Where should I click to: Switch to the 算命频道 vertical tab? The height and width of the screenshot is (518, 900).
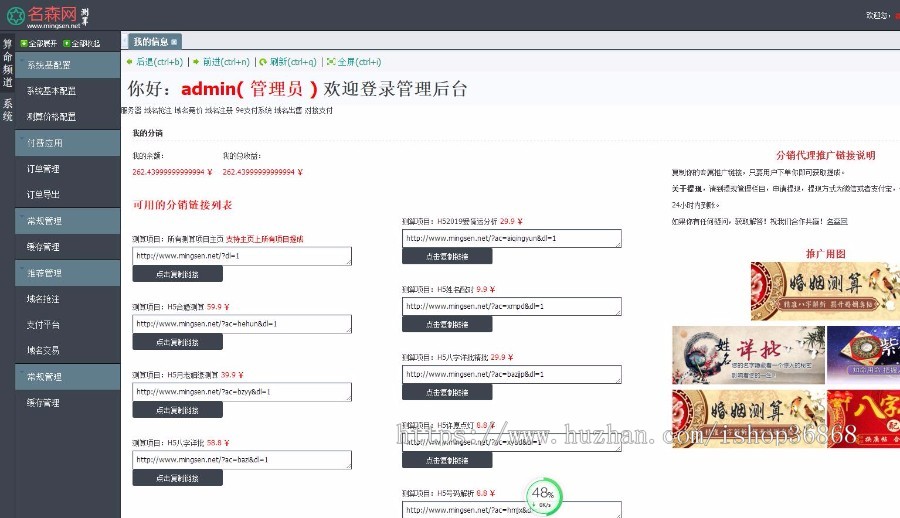coord(7,63)
